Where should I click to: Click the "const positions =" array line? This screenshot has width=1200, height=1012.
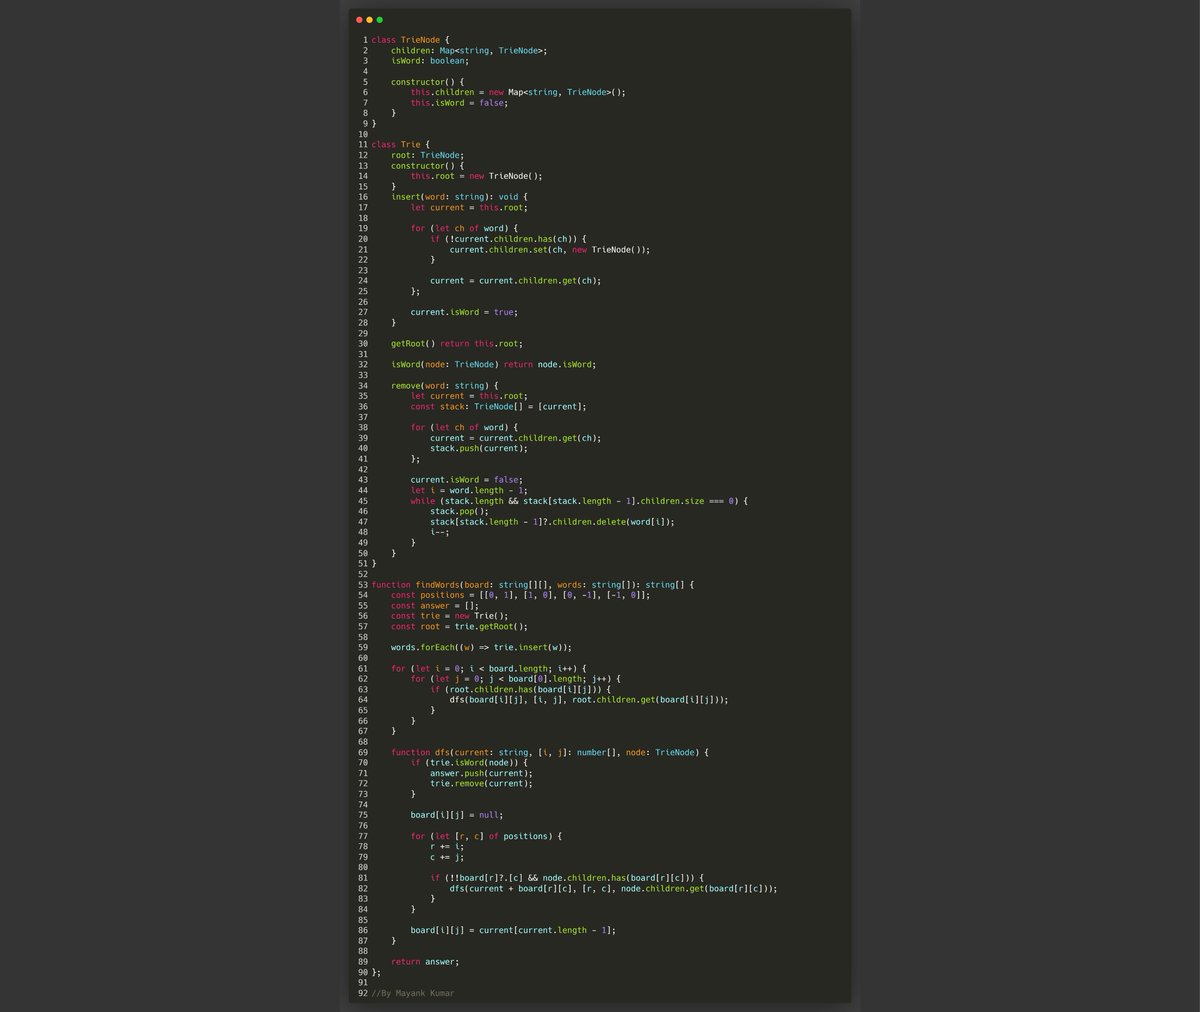pyautogui.click(x=521, y=595)
